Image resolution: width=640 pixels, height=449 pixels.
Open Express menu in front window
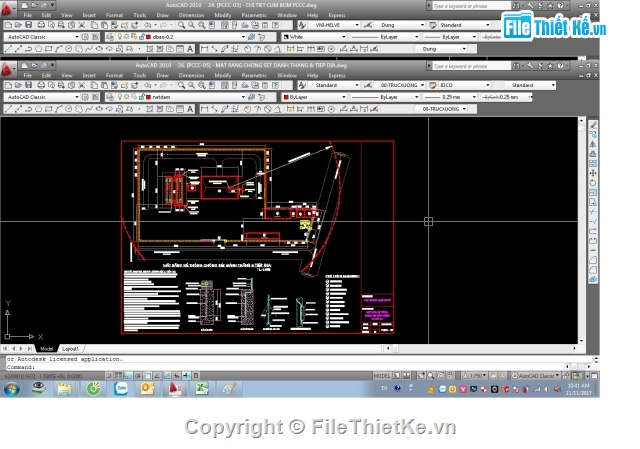click(337, 76)
